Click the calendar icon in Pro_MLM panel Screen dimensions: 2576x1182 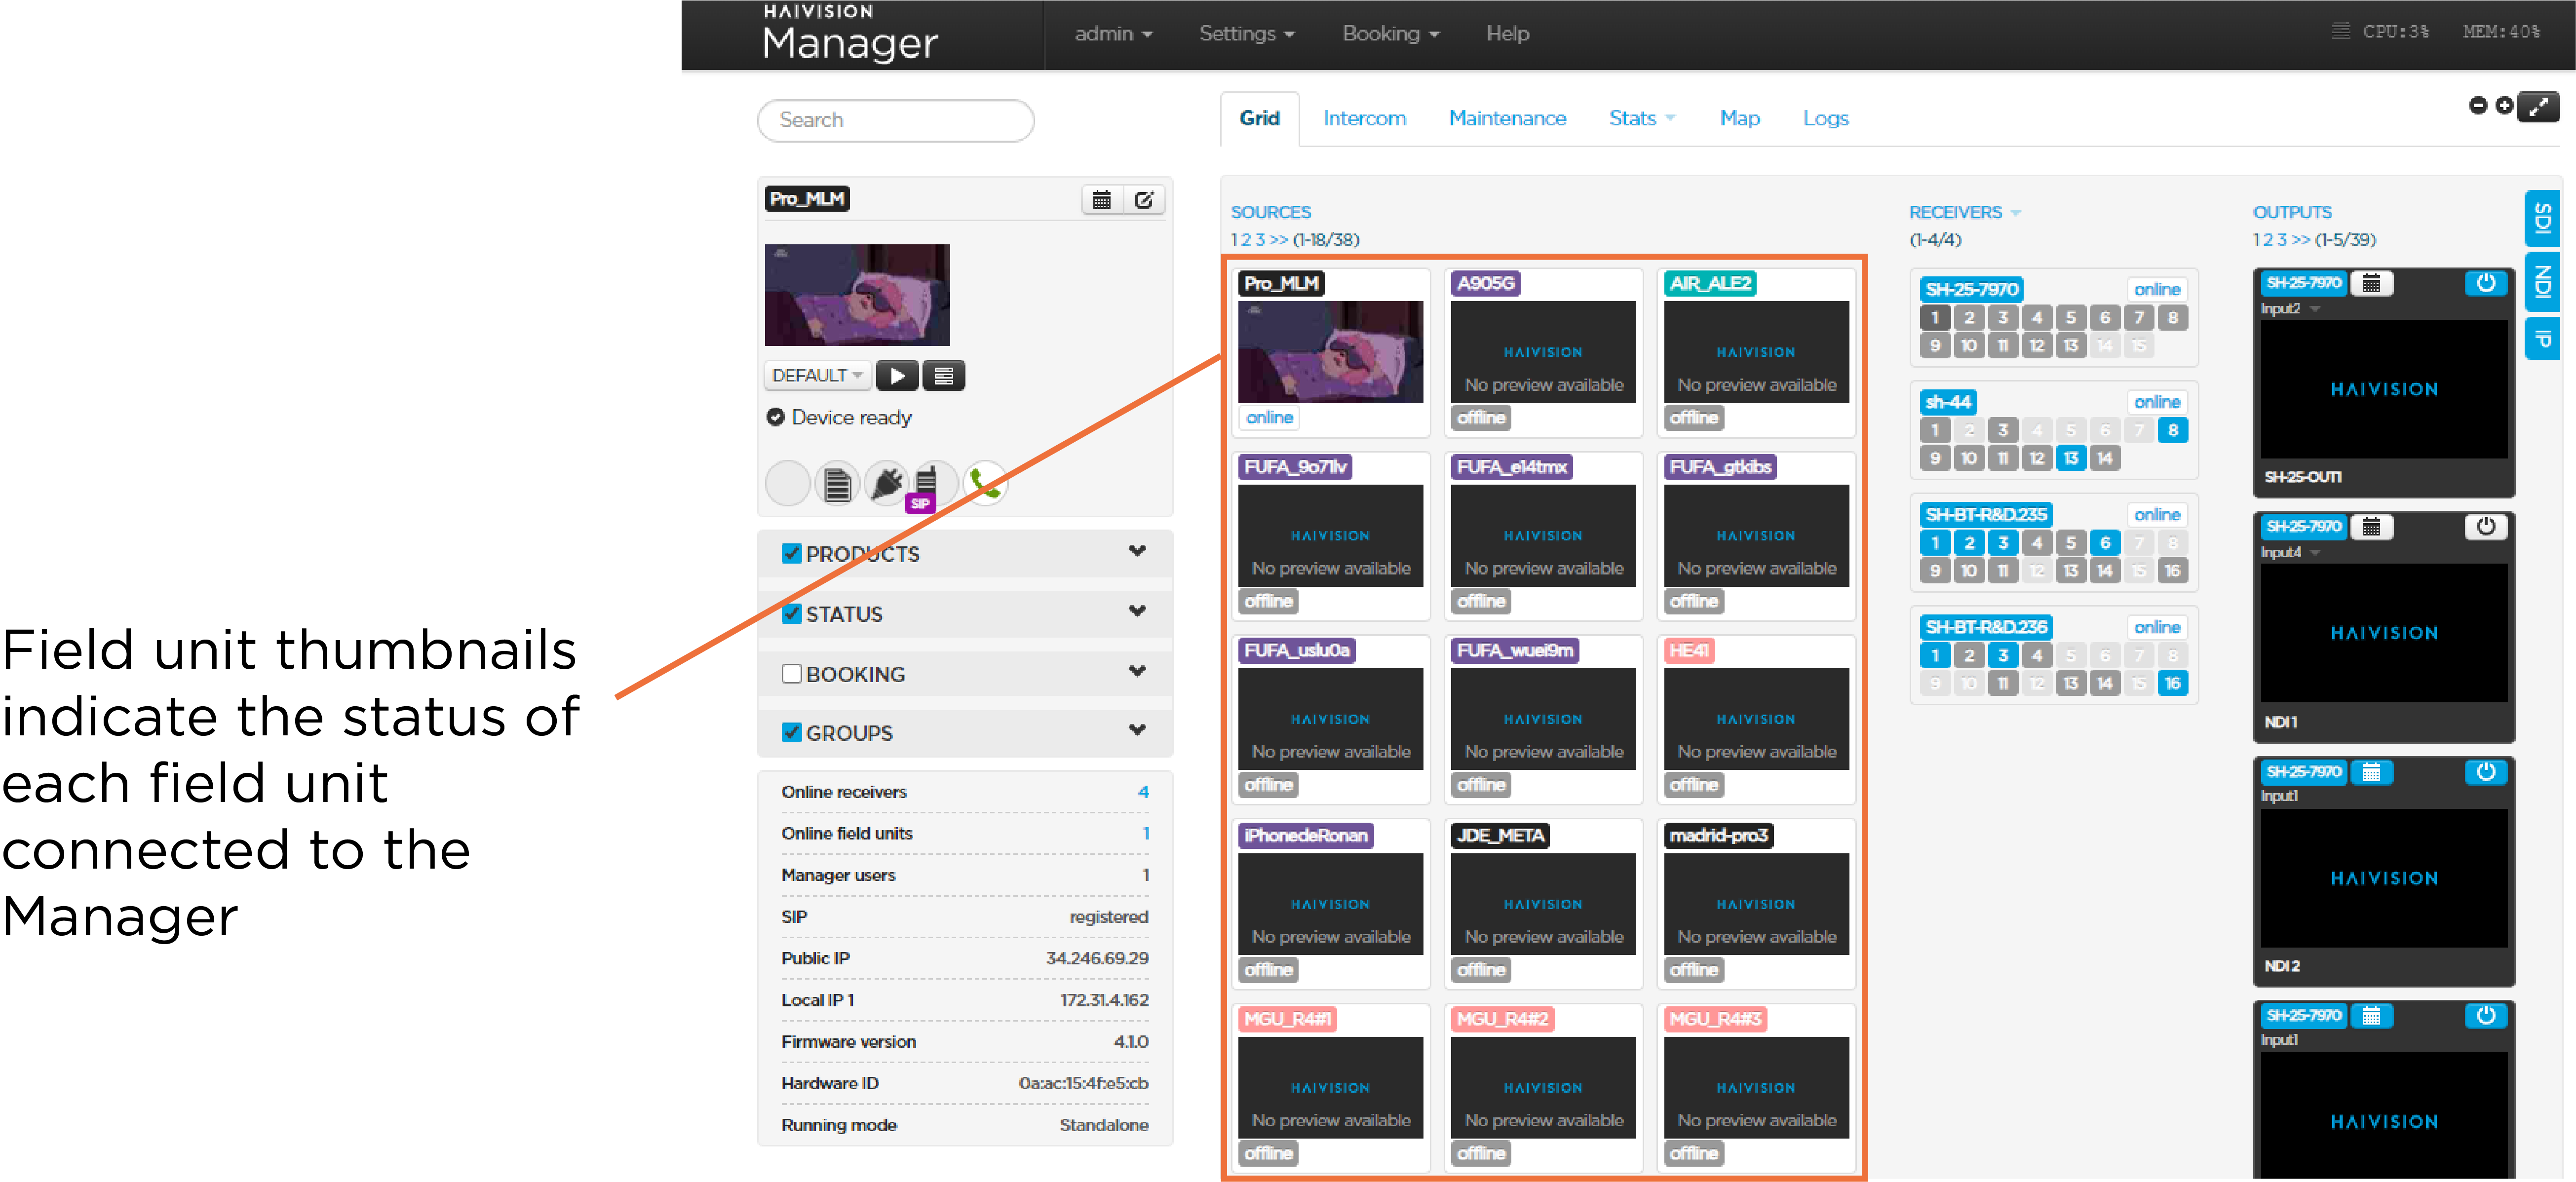(1101, 200)
